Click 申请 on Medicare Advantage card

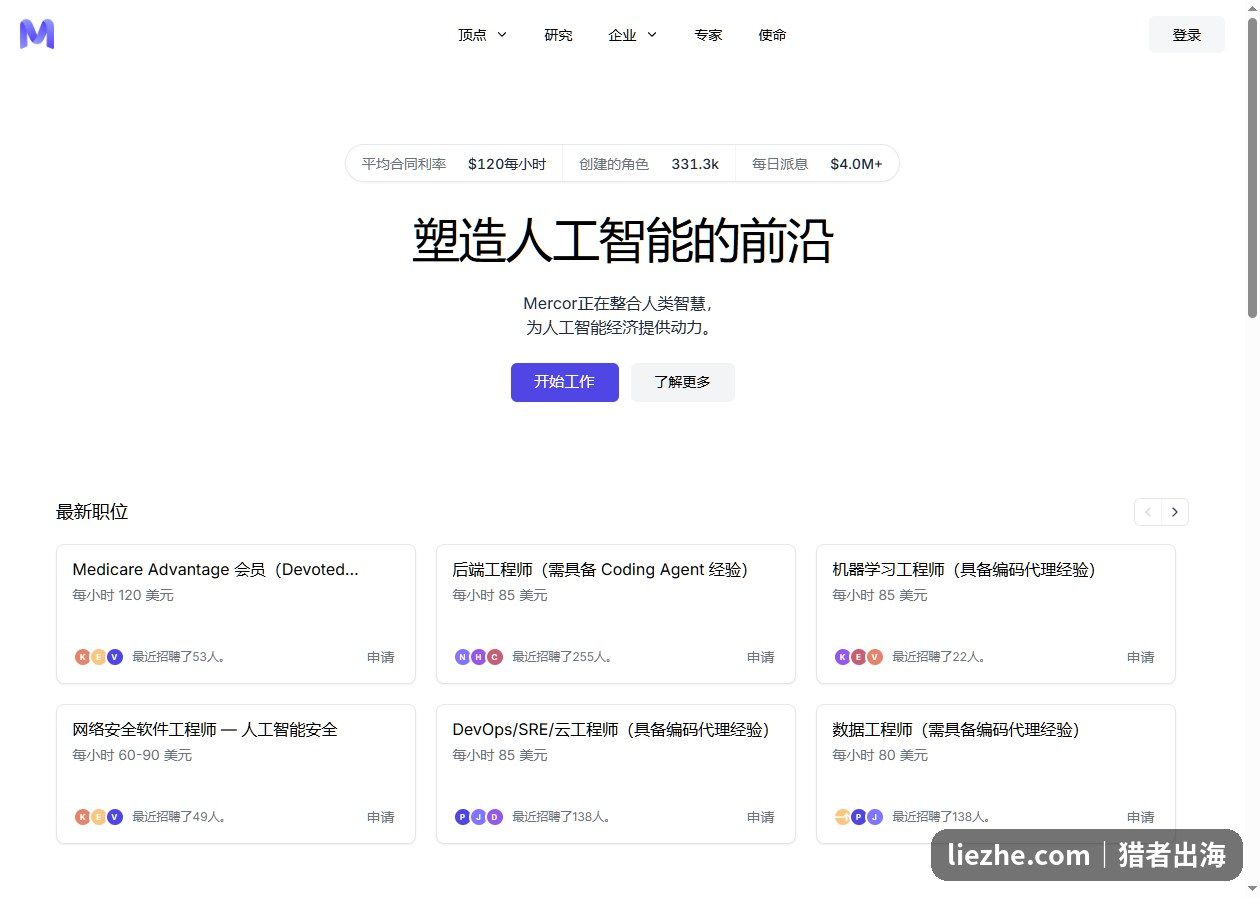click(x=381, y=657)
